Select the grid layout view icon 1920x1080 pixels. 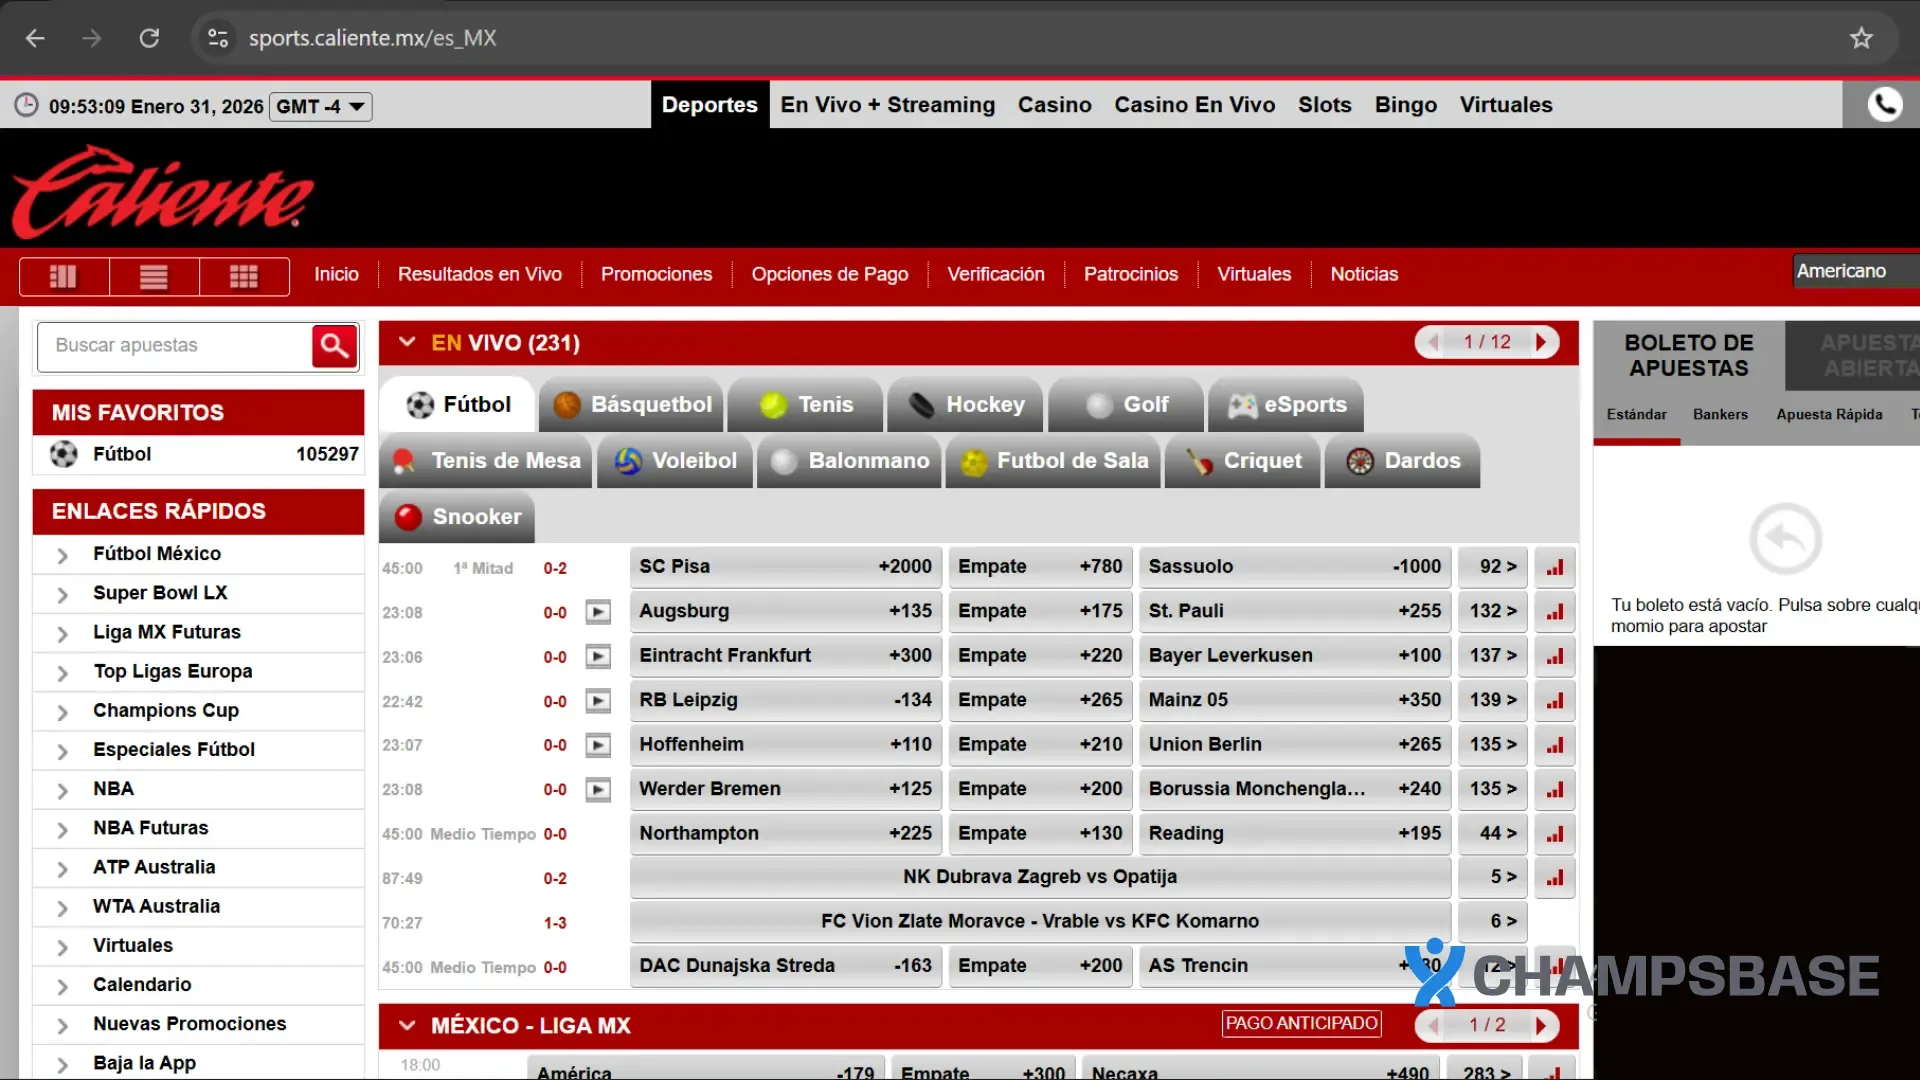(x=244, y=276)
